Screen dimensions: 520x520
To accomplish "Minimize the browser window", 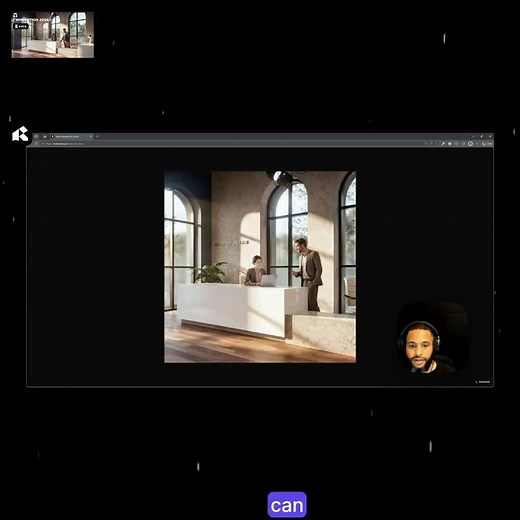I will tap(473, 136).
